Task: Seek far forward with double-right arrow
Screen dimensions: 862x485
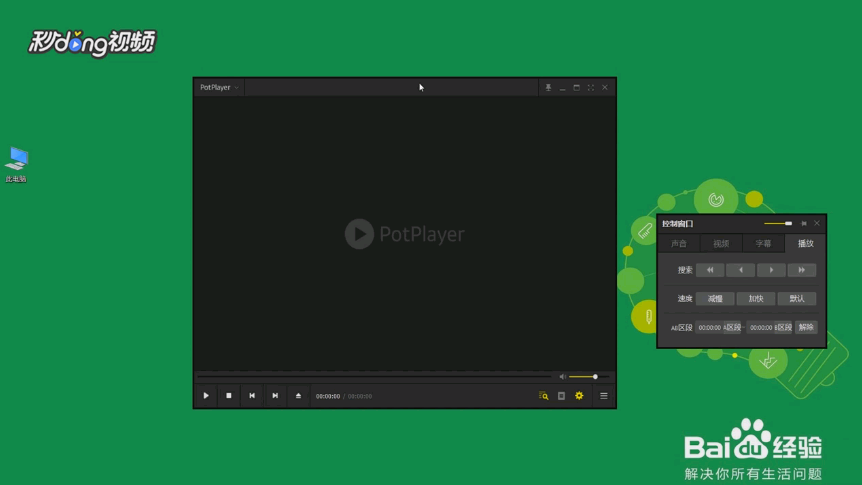Action: coord(802,270)
